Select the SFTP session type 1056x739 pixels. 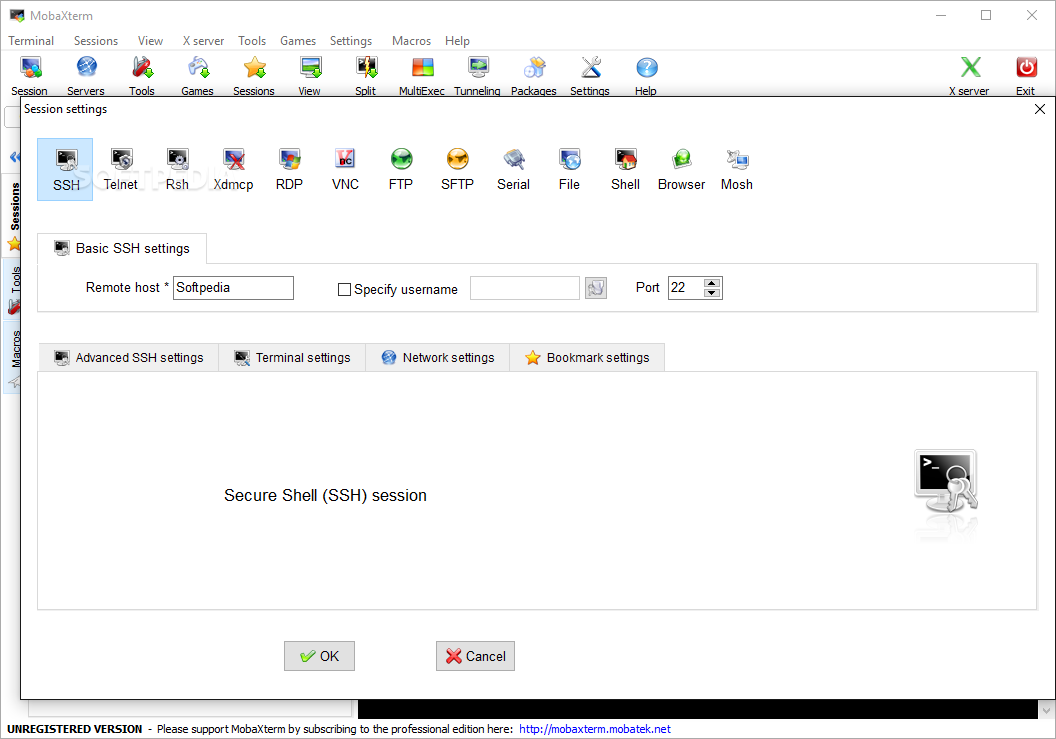(x=457, y=170)
